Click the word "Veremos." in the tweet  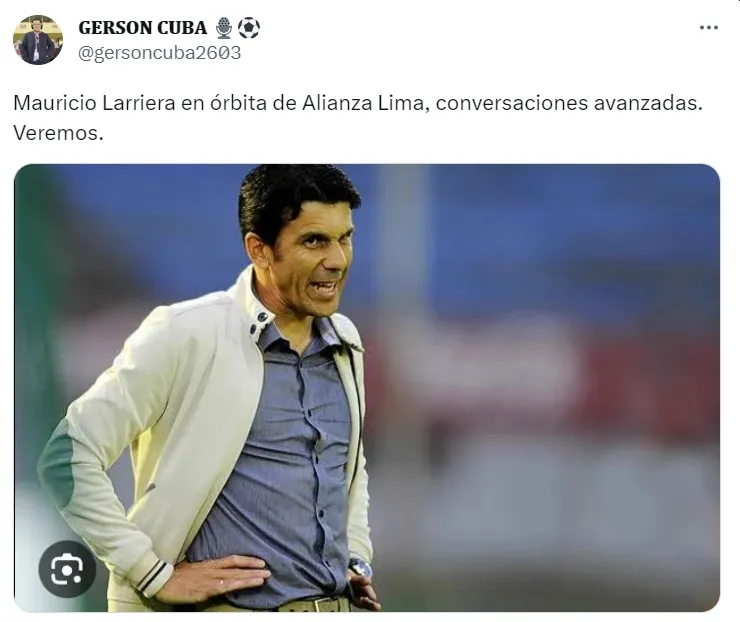(x=58, y=133)
